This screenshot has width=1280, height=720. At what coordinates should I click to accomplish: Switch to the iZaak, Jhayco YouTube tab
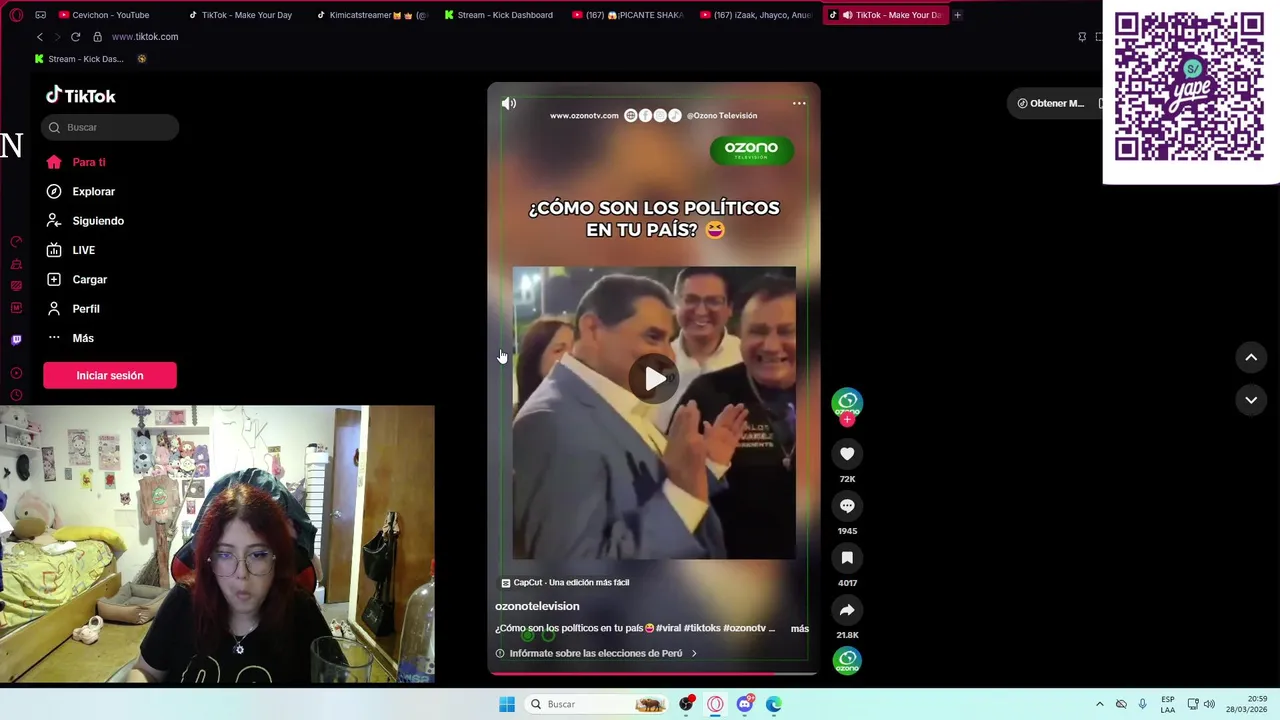[756, 15]
